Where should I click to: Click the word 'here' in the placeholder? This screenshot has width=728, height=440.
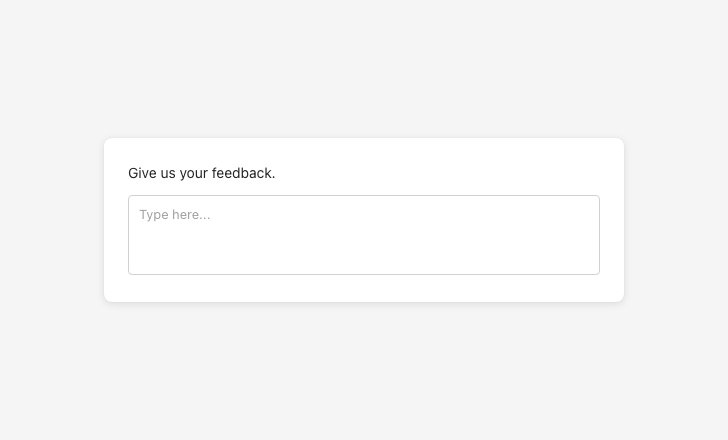[190, 215]
